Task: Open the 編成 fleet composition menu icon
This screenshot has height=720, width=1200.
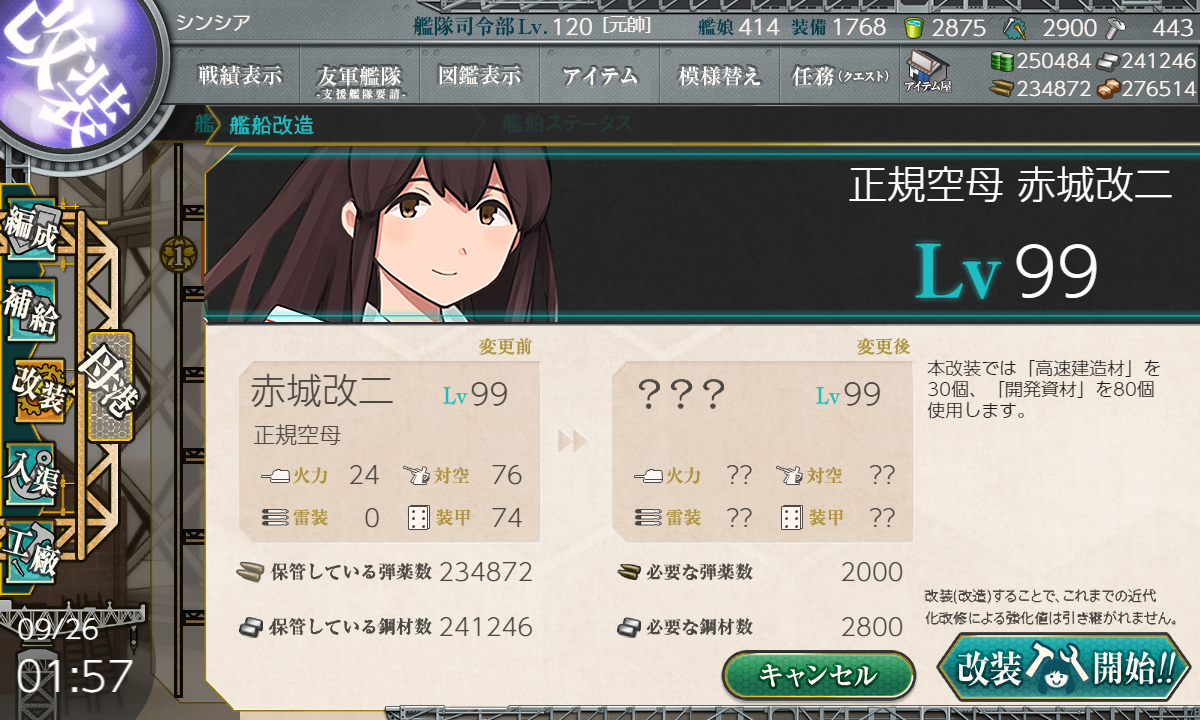Action: pos(30,232)
